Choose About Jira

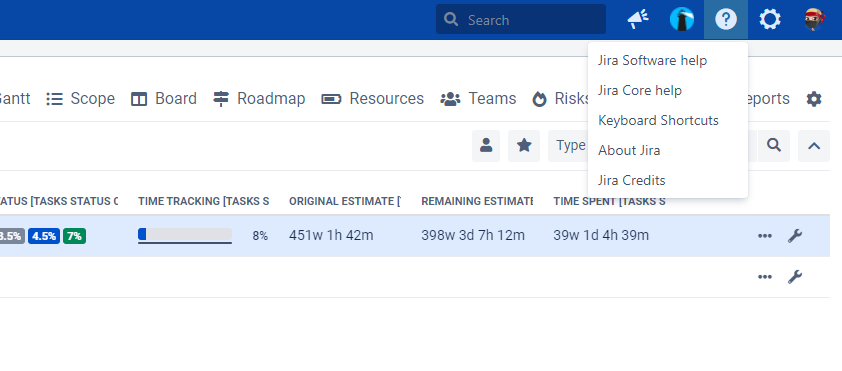click(629, 150)
